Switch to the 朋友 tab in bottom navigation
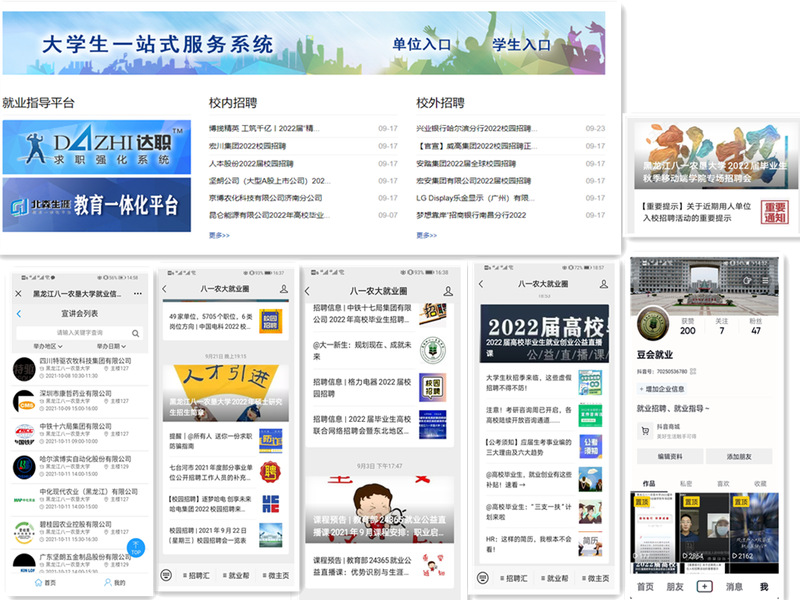The height and width of the screenshot is (600, 800). 675,586
